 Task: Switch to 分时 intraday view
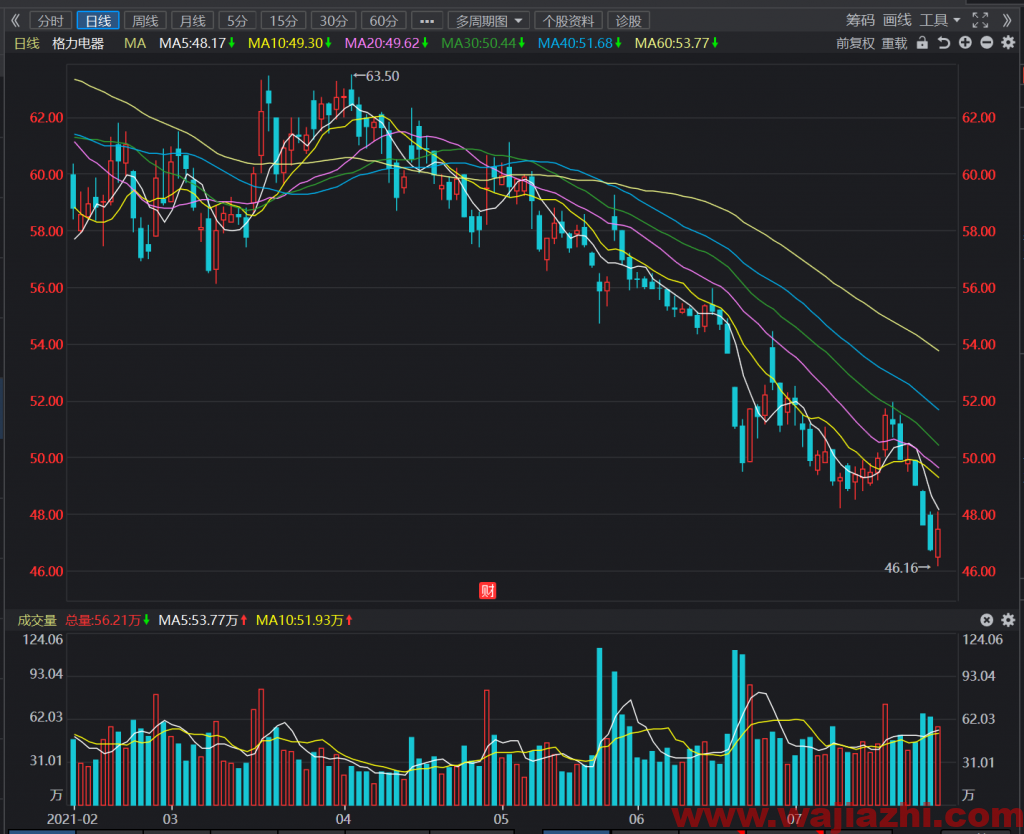(x=51, y=21)
